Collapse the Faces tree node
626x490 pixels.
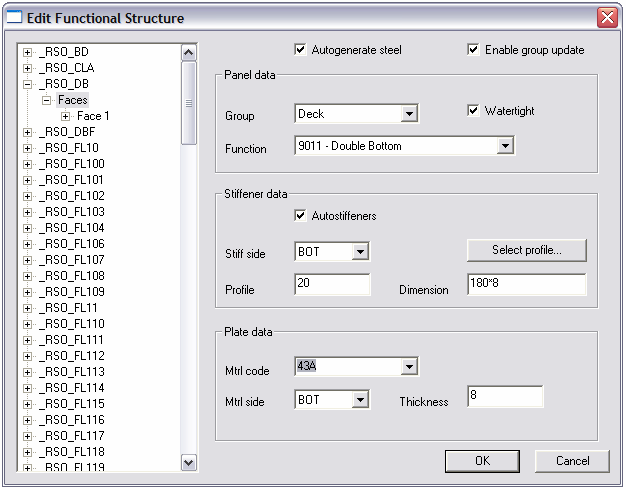click(x=46, y=100)
